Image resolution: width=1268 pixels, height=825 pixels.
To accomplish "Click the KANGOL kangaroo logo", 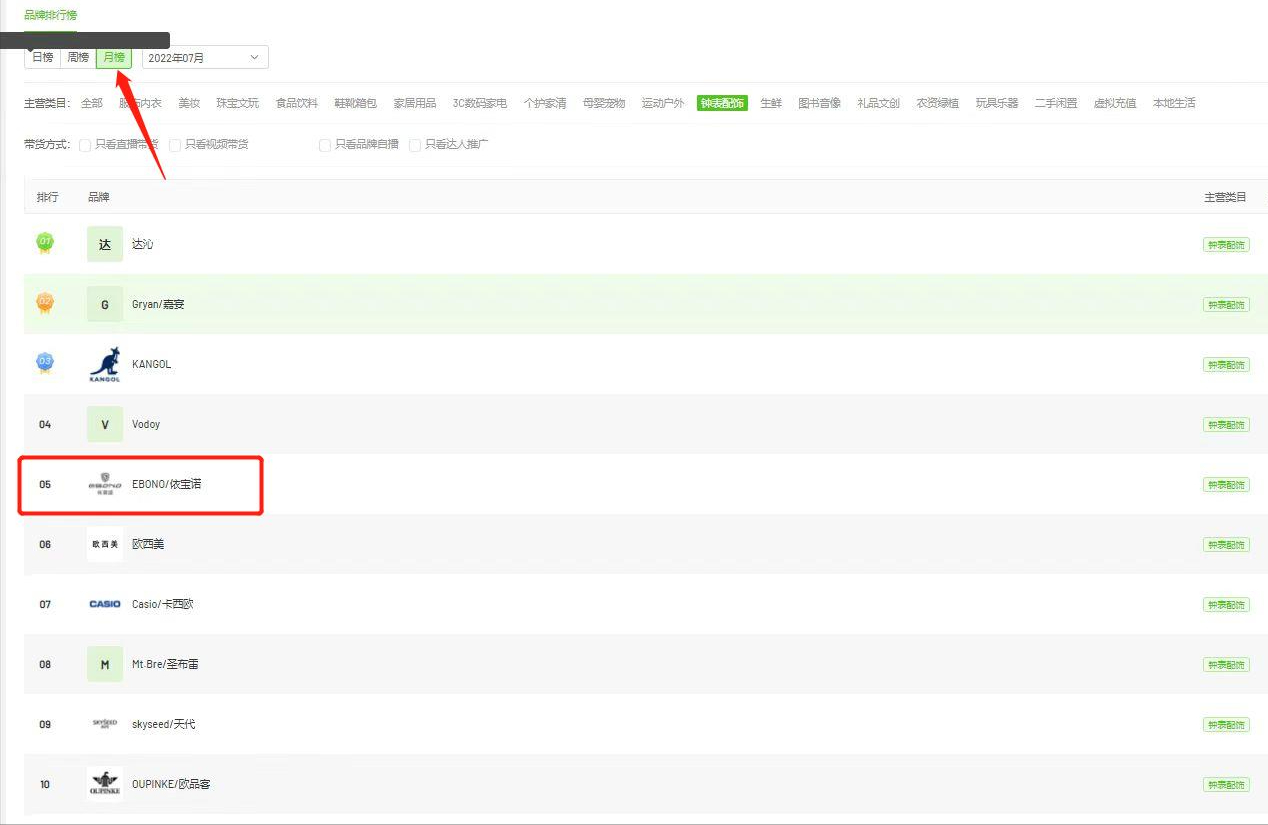I will [105, 364].
